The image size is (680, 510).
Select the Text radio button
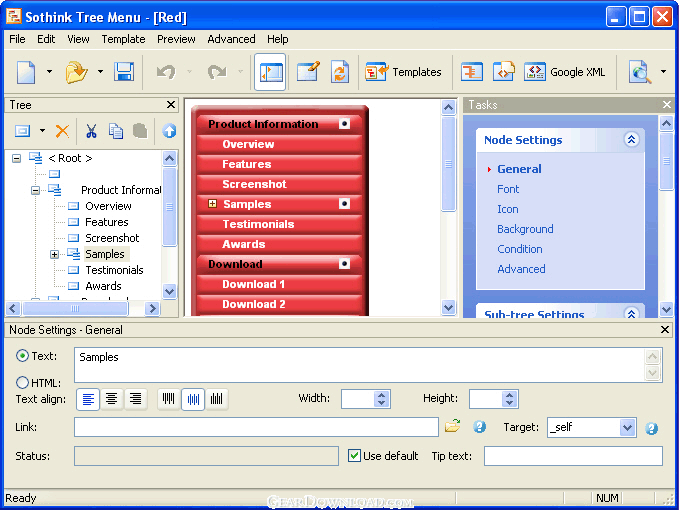[x=22, y=356]
